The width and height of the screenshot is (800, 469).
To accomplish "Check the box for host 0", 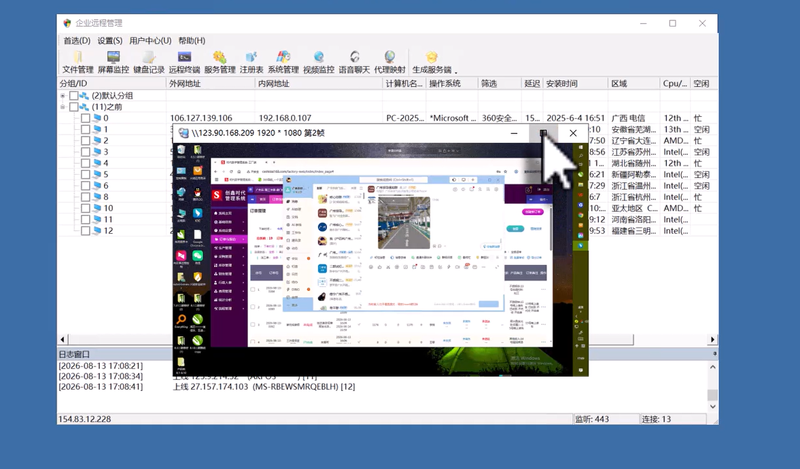I will coord(85,118).
